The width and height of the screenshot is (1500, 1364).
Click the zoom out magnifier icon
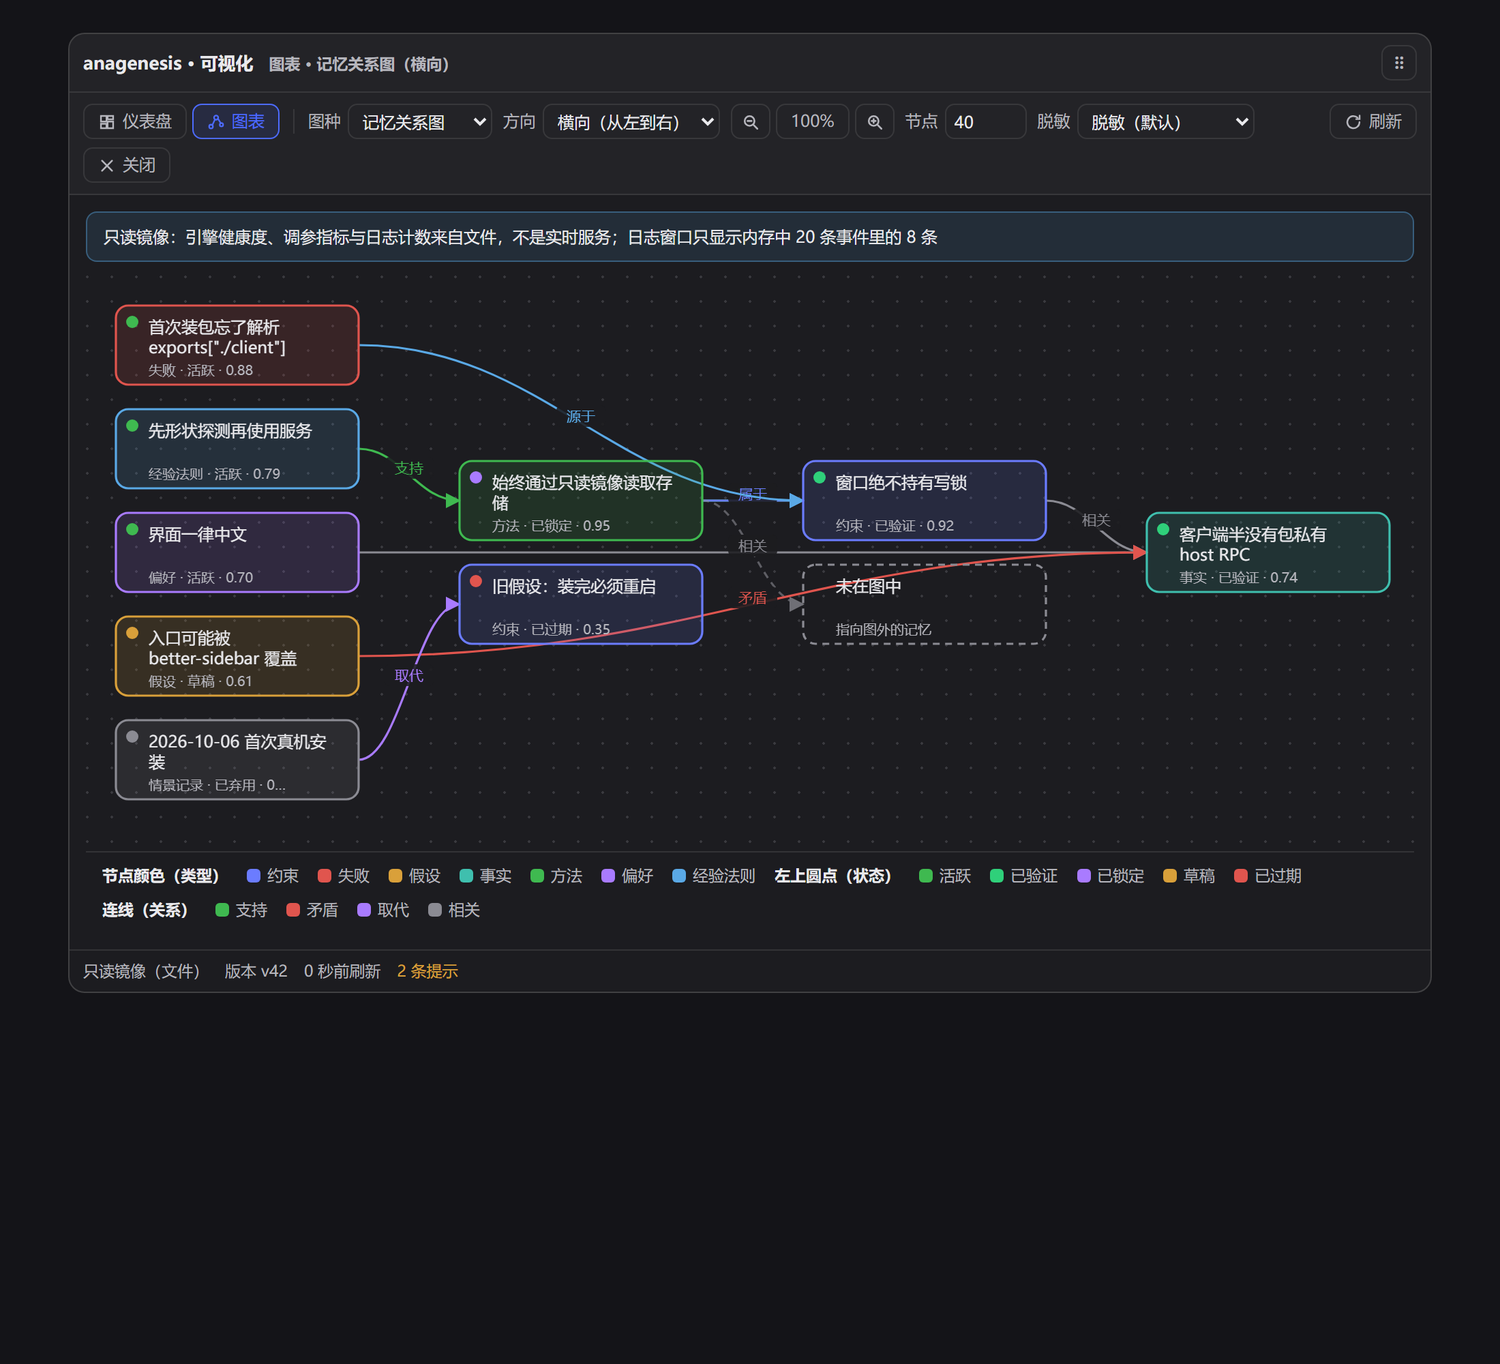[751, 122]
